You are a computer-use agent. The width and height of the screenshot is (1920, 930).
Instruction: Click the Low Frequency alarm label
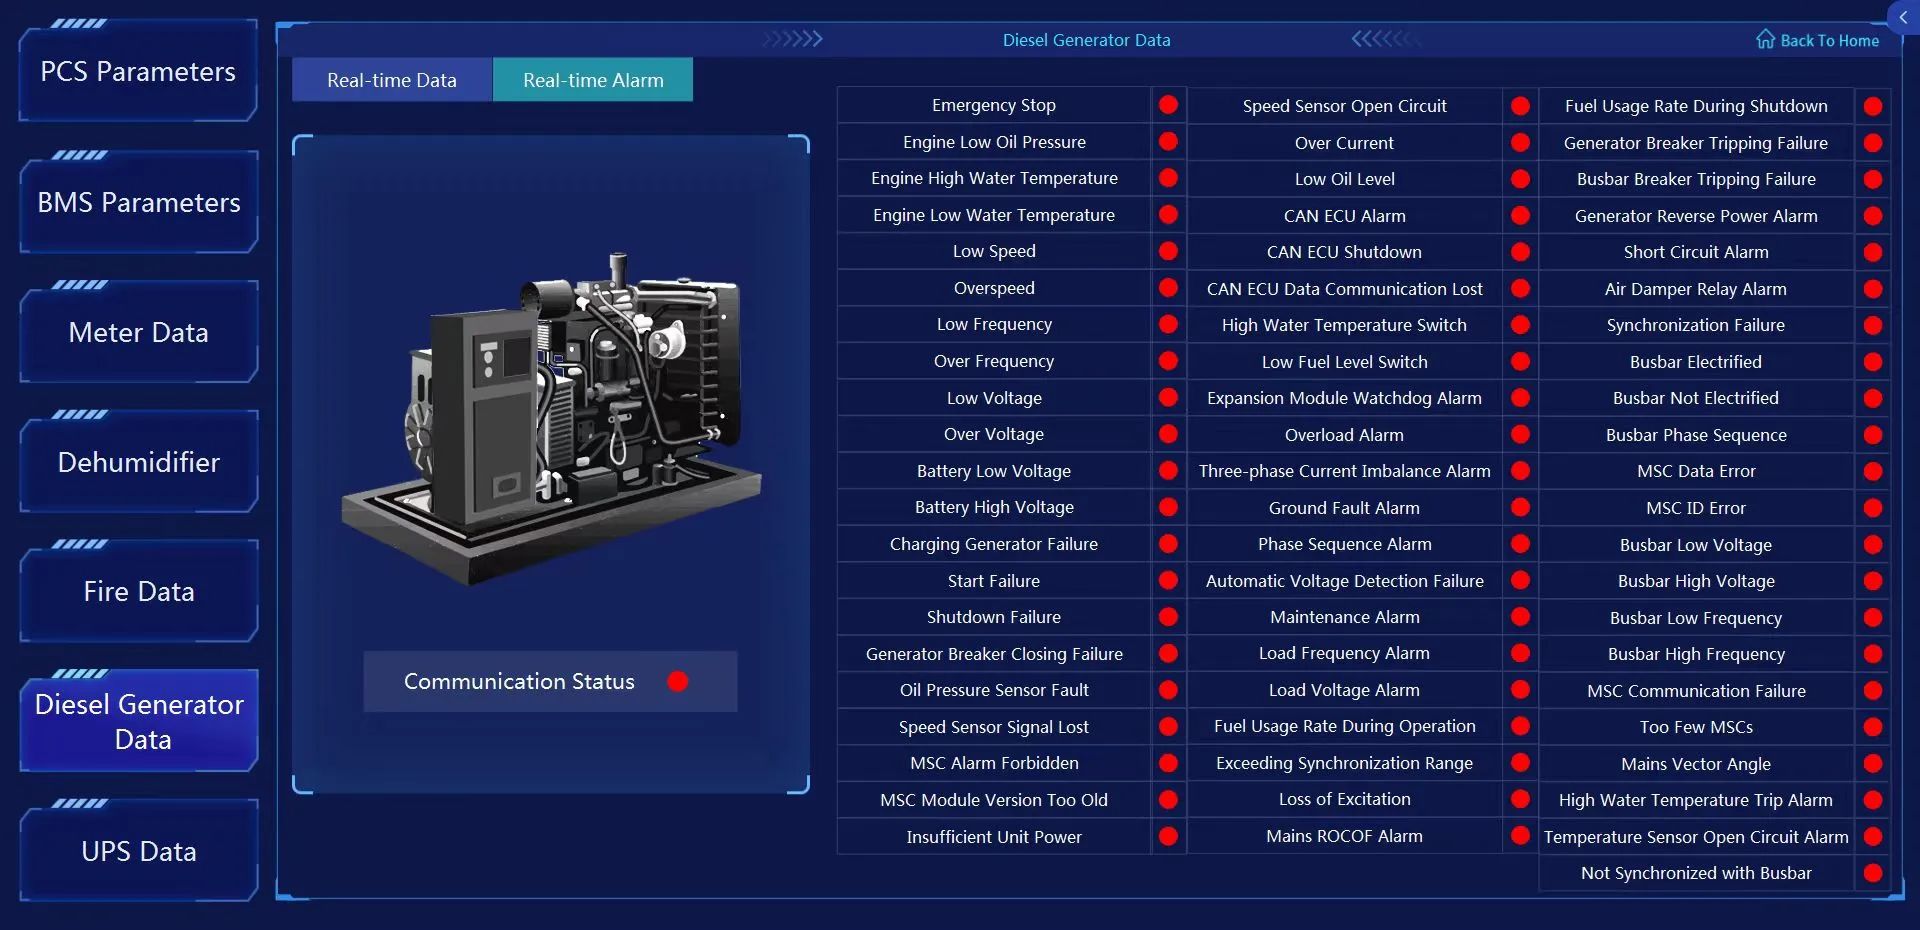coord(994,324)
